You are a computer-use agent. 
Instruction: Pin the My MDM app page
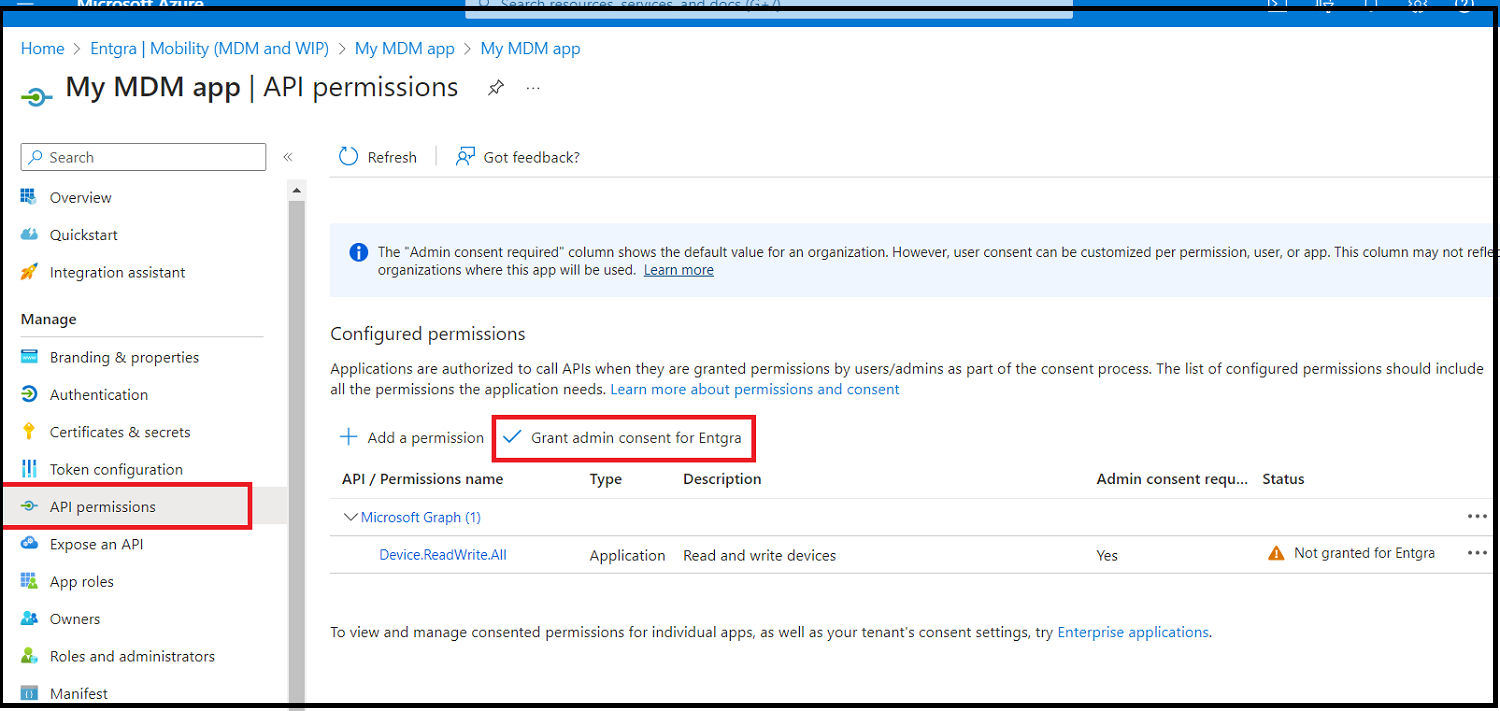(495, 88)
